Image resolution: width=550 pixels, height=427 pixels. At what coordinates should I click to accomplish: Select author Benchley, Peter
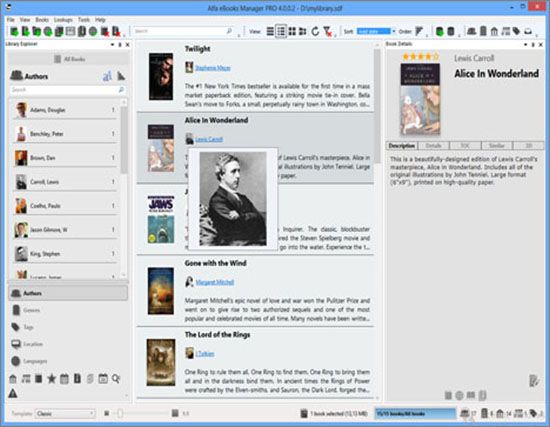point(66,134)
